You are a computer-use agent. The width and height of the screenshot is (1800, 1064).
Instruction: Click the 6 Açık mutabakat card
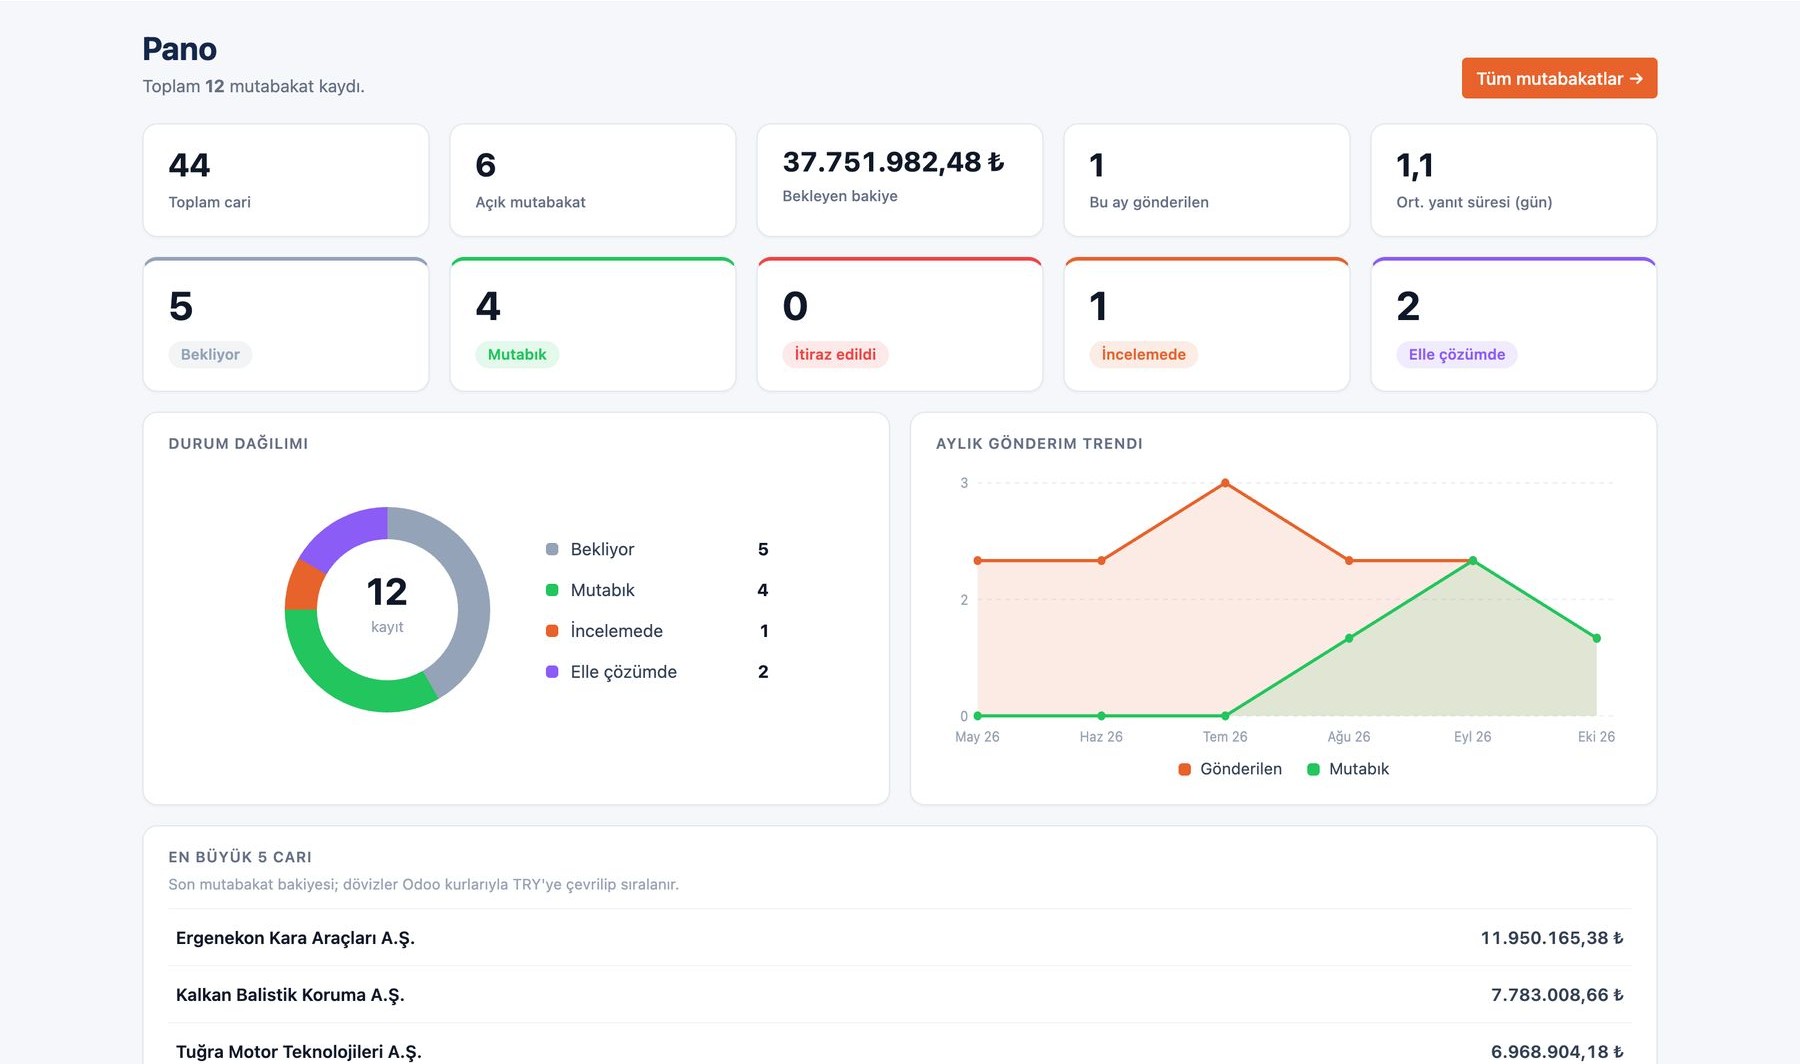(x=593, y=180)
